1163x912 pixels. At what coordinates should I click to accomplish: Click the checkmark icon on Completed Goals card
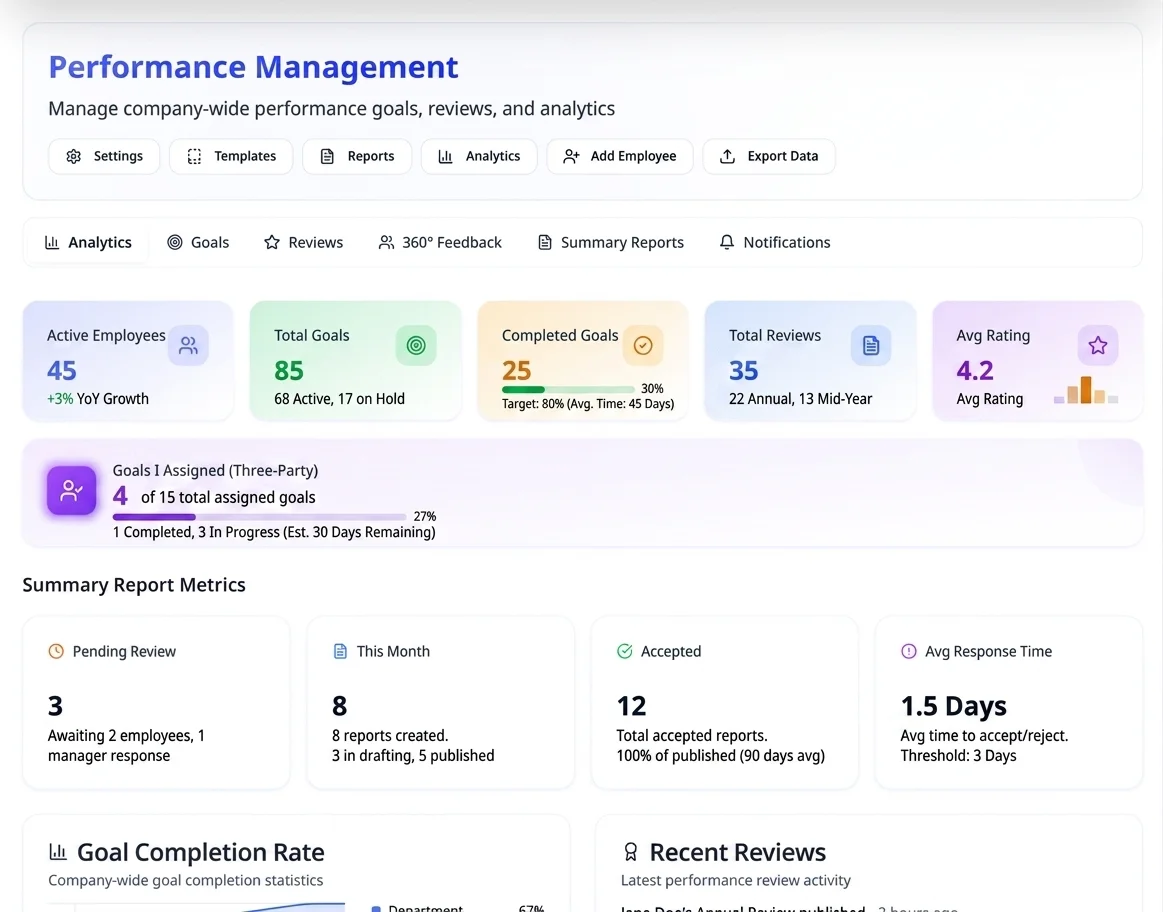tap(643, 346)
